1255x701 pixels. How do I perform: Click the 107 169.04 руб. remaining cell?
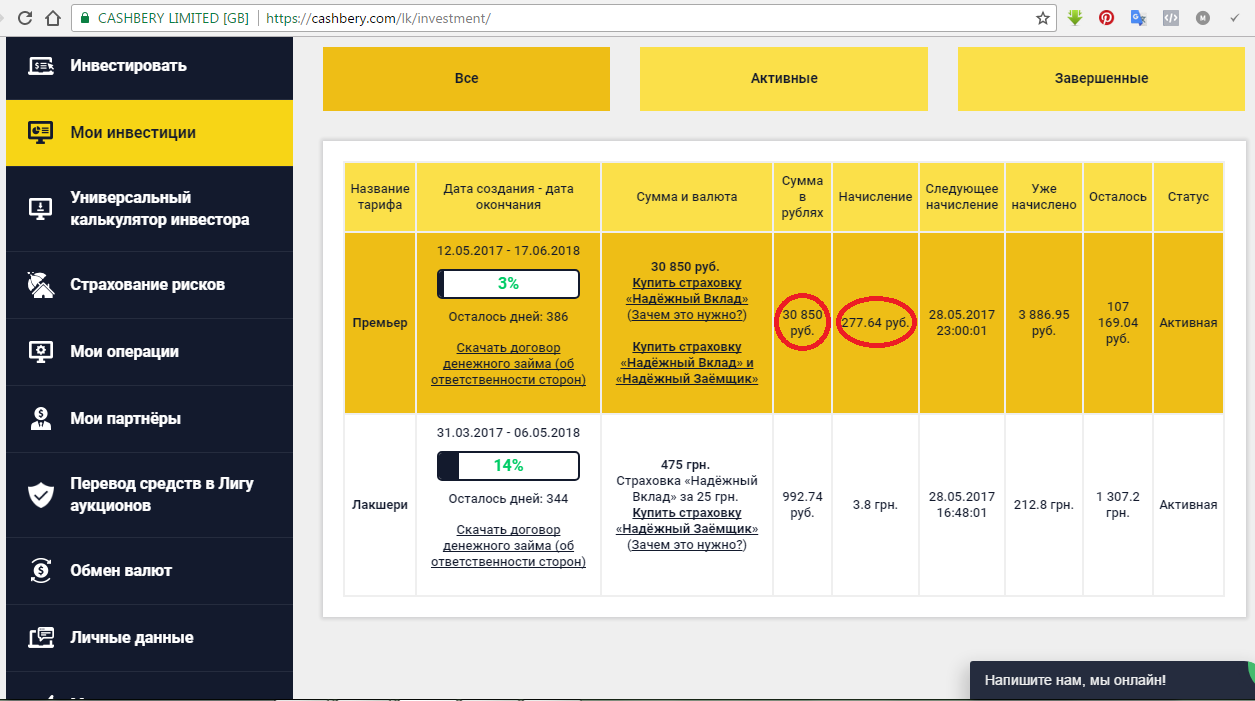coord(1118,323)
